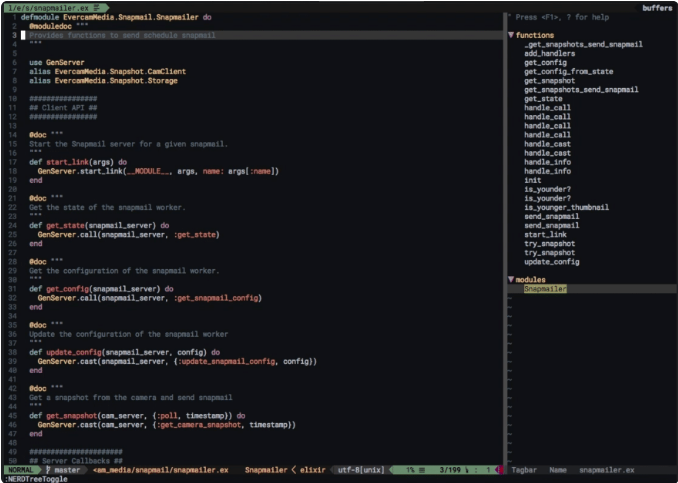
Task: Click the :update_snapmail_config atom
Action: coord(227,361)
